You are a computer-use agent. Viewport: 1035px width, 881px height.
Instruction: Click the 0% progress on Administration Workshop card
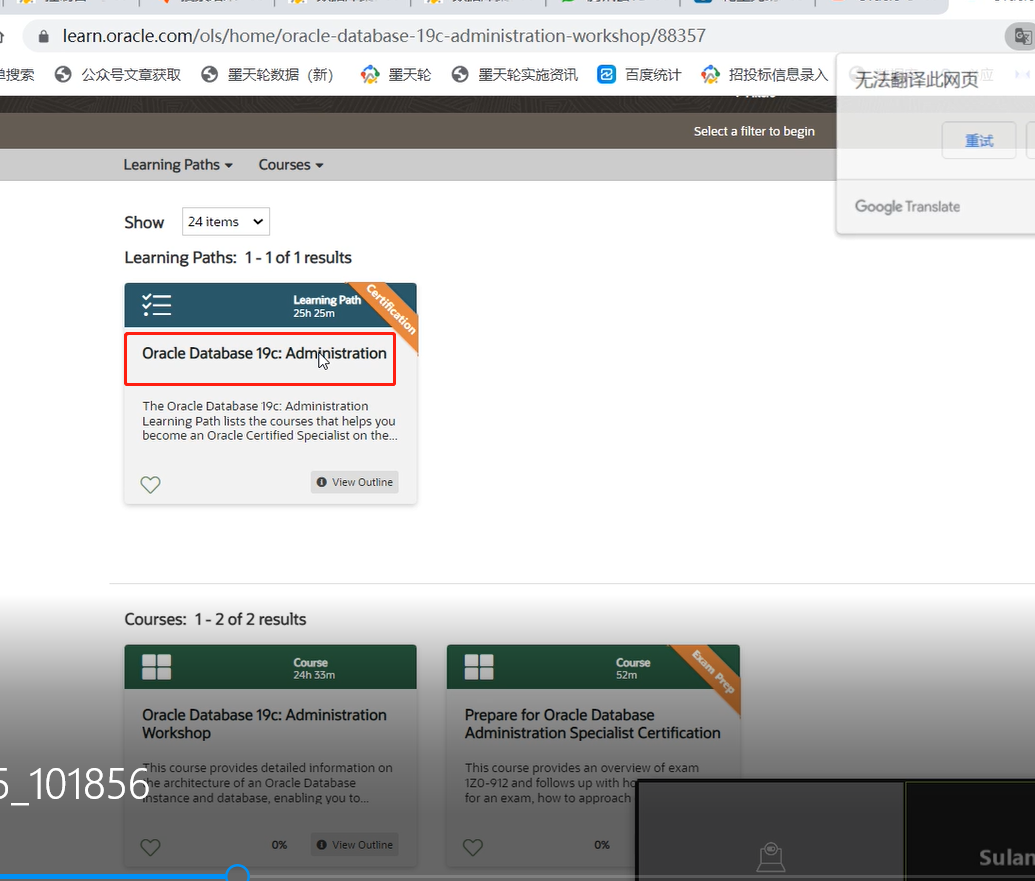[279, 845]
